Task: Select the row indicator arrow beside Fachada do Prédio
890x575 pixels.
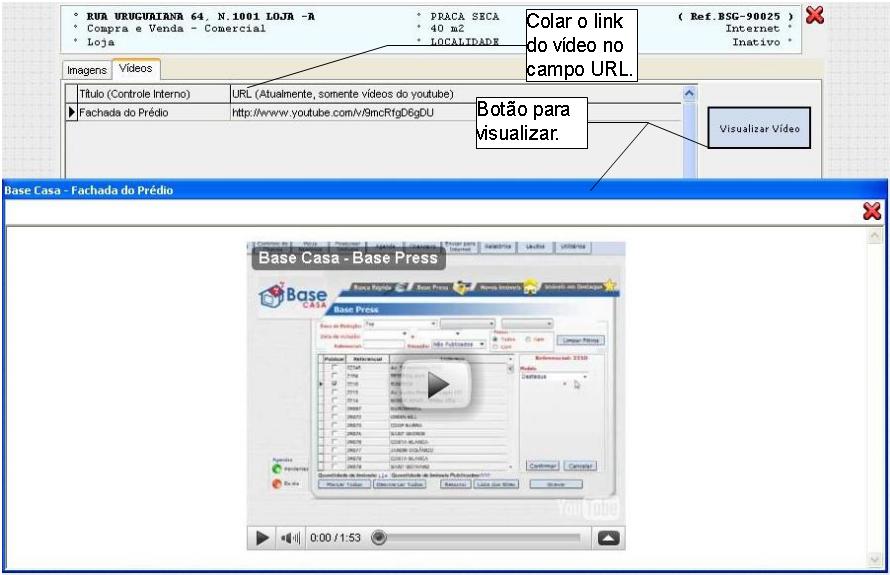Action: coord(71,113)
